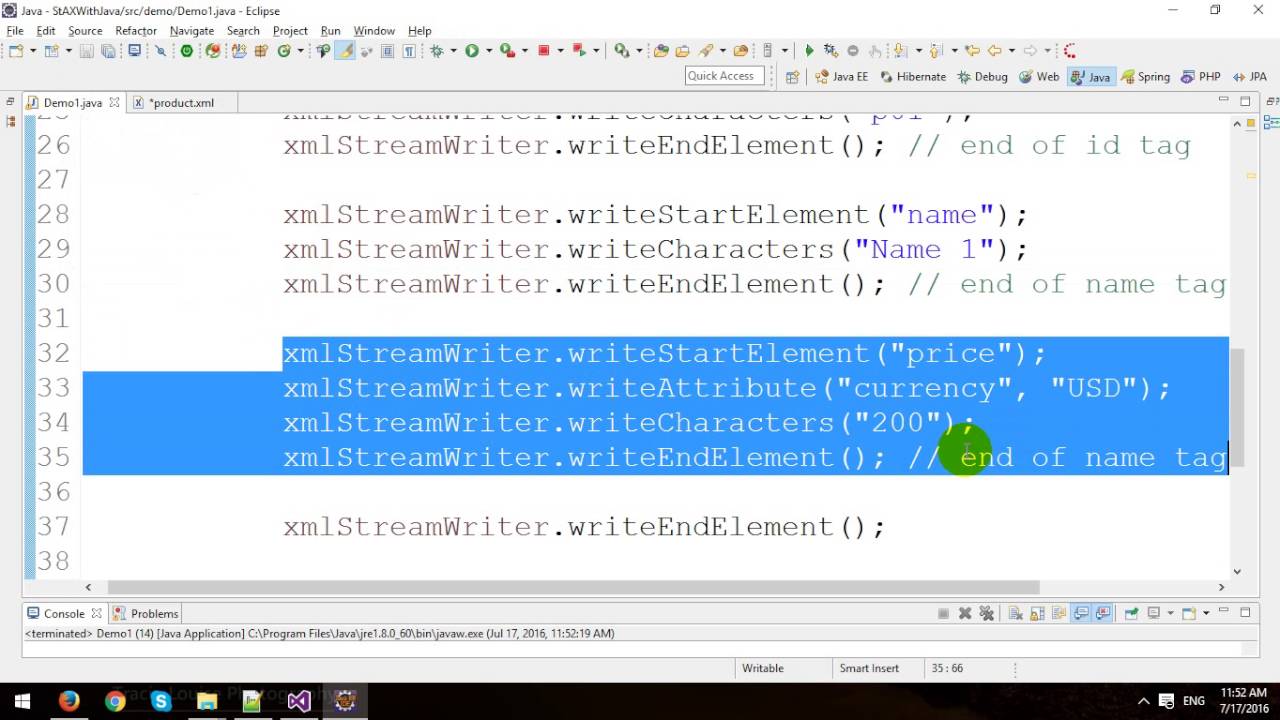Screen dimensions: 1280x720
Task: Toggle Show Whitespace Characters pilcrow icon
Action: (409, 50)
